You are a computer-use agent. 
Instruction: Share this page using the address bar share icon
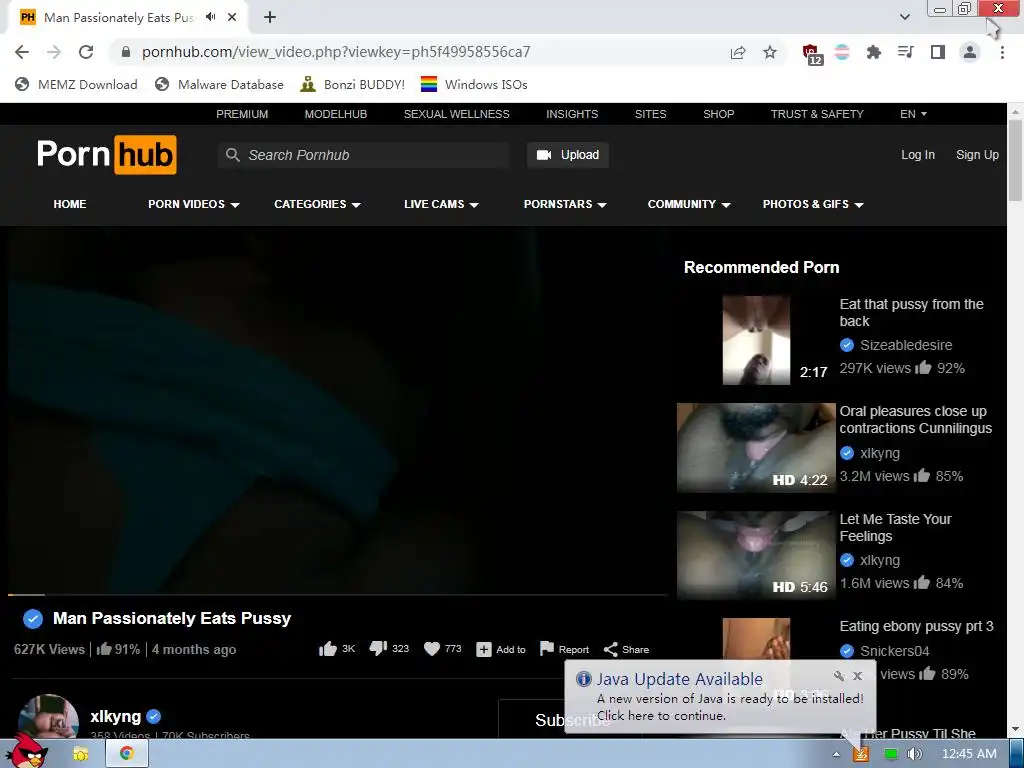738,52
